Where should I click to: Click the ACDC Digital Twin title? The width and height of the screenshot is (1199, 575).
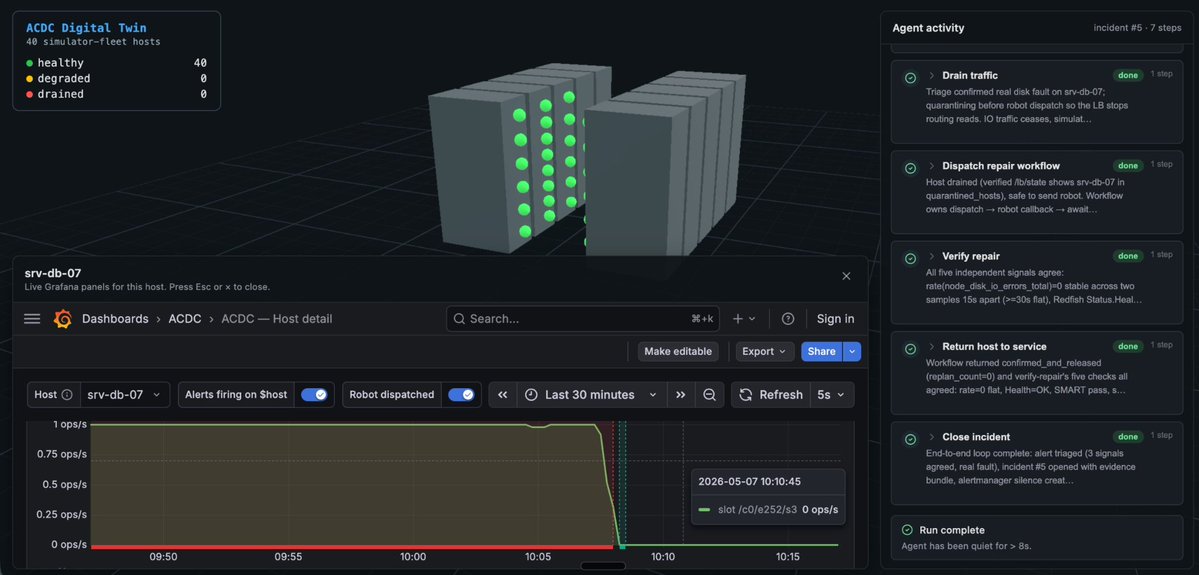click(x=86, y=28)
